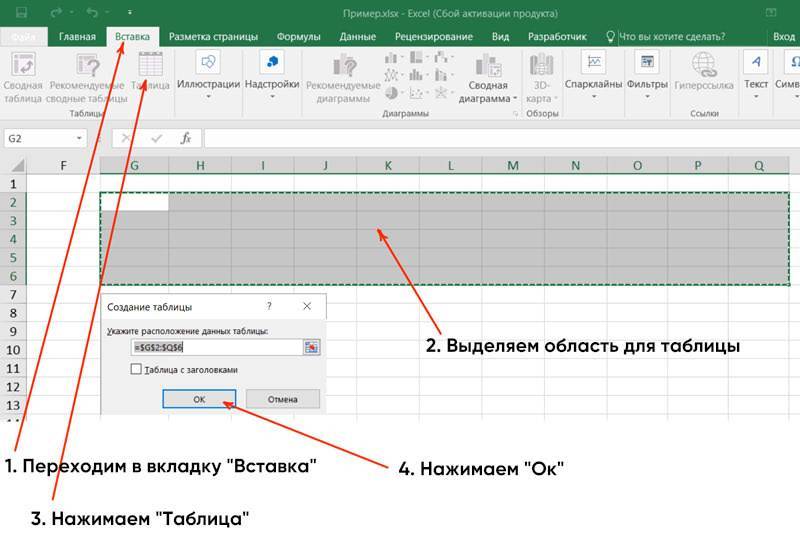Click the Символы omega icon

click(793, 62)
